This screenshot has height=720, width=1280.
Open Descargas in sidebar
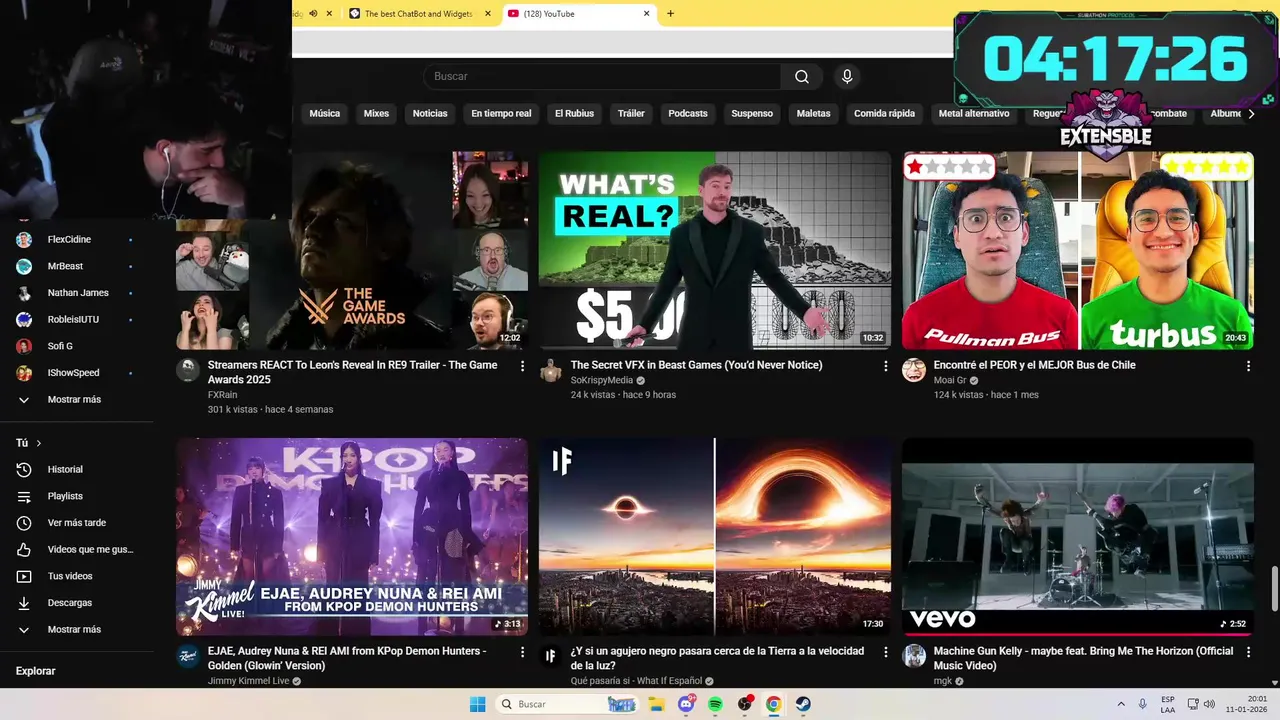[69, 603]
